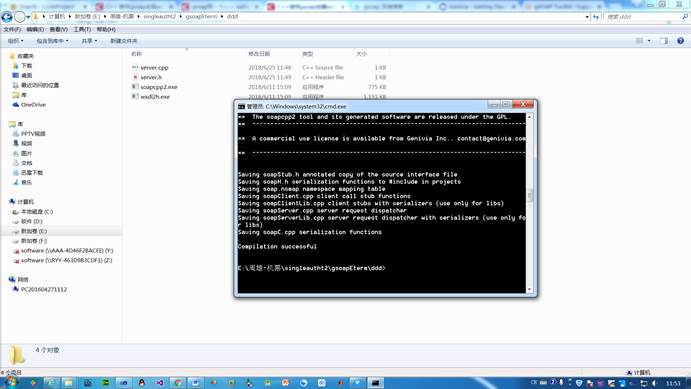
Task: Open the 文件(F) menu
Action: pyautogui.click(x=12, y=30)
